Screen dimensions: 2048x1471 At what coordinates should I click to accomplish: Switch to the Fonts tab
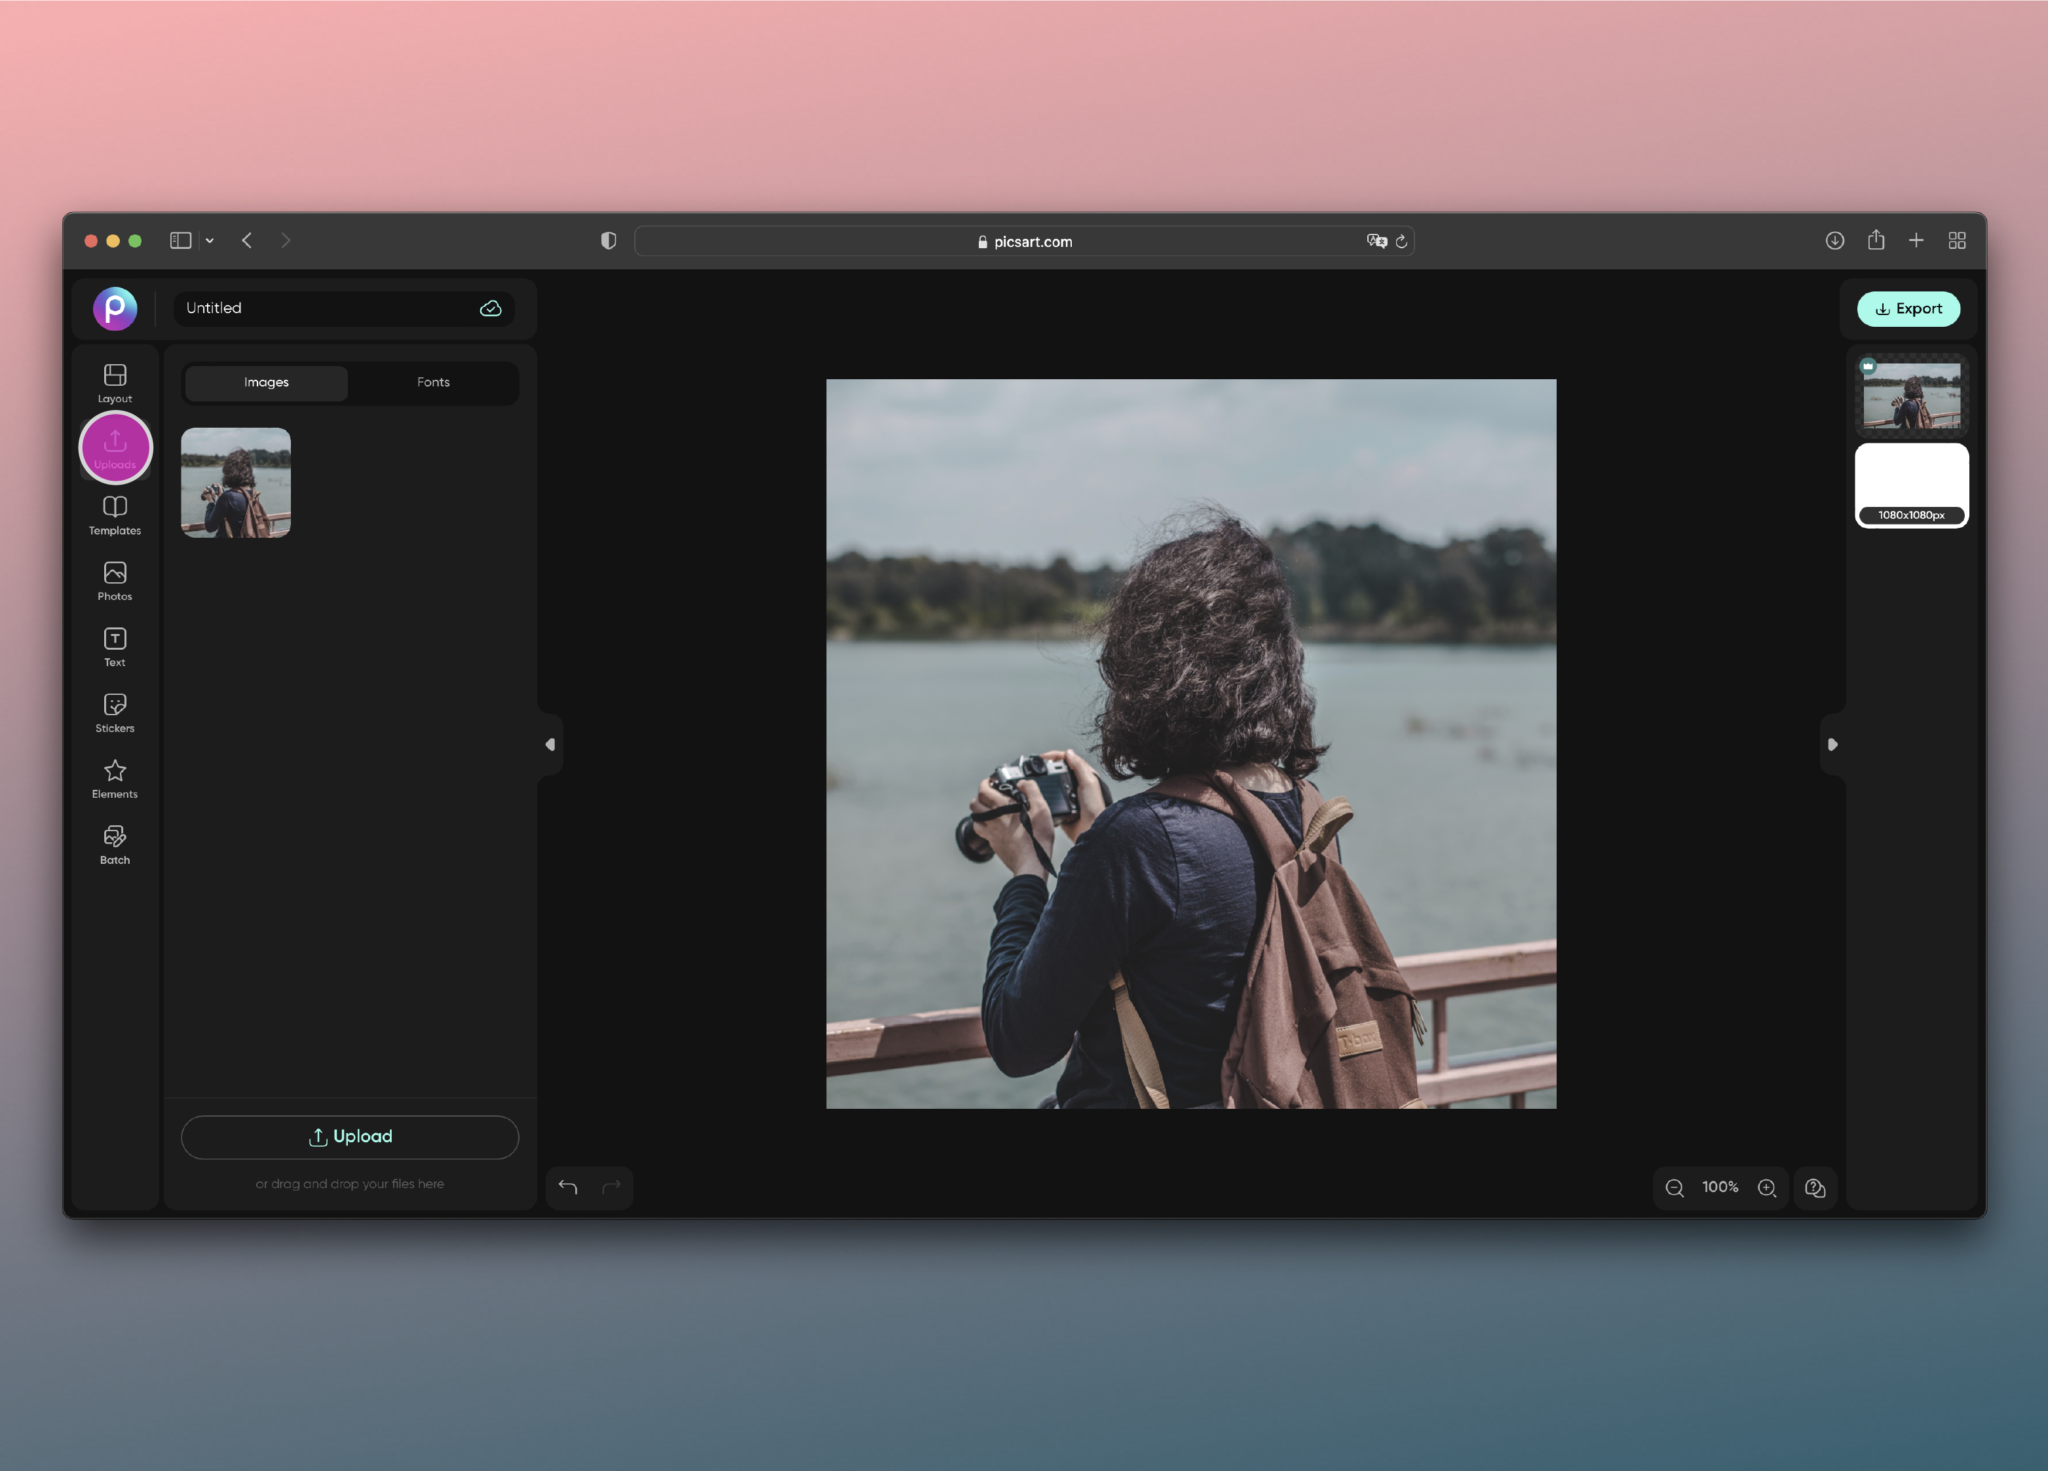coord(432,382)
